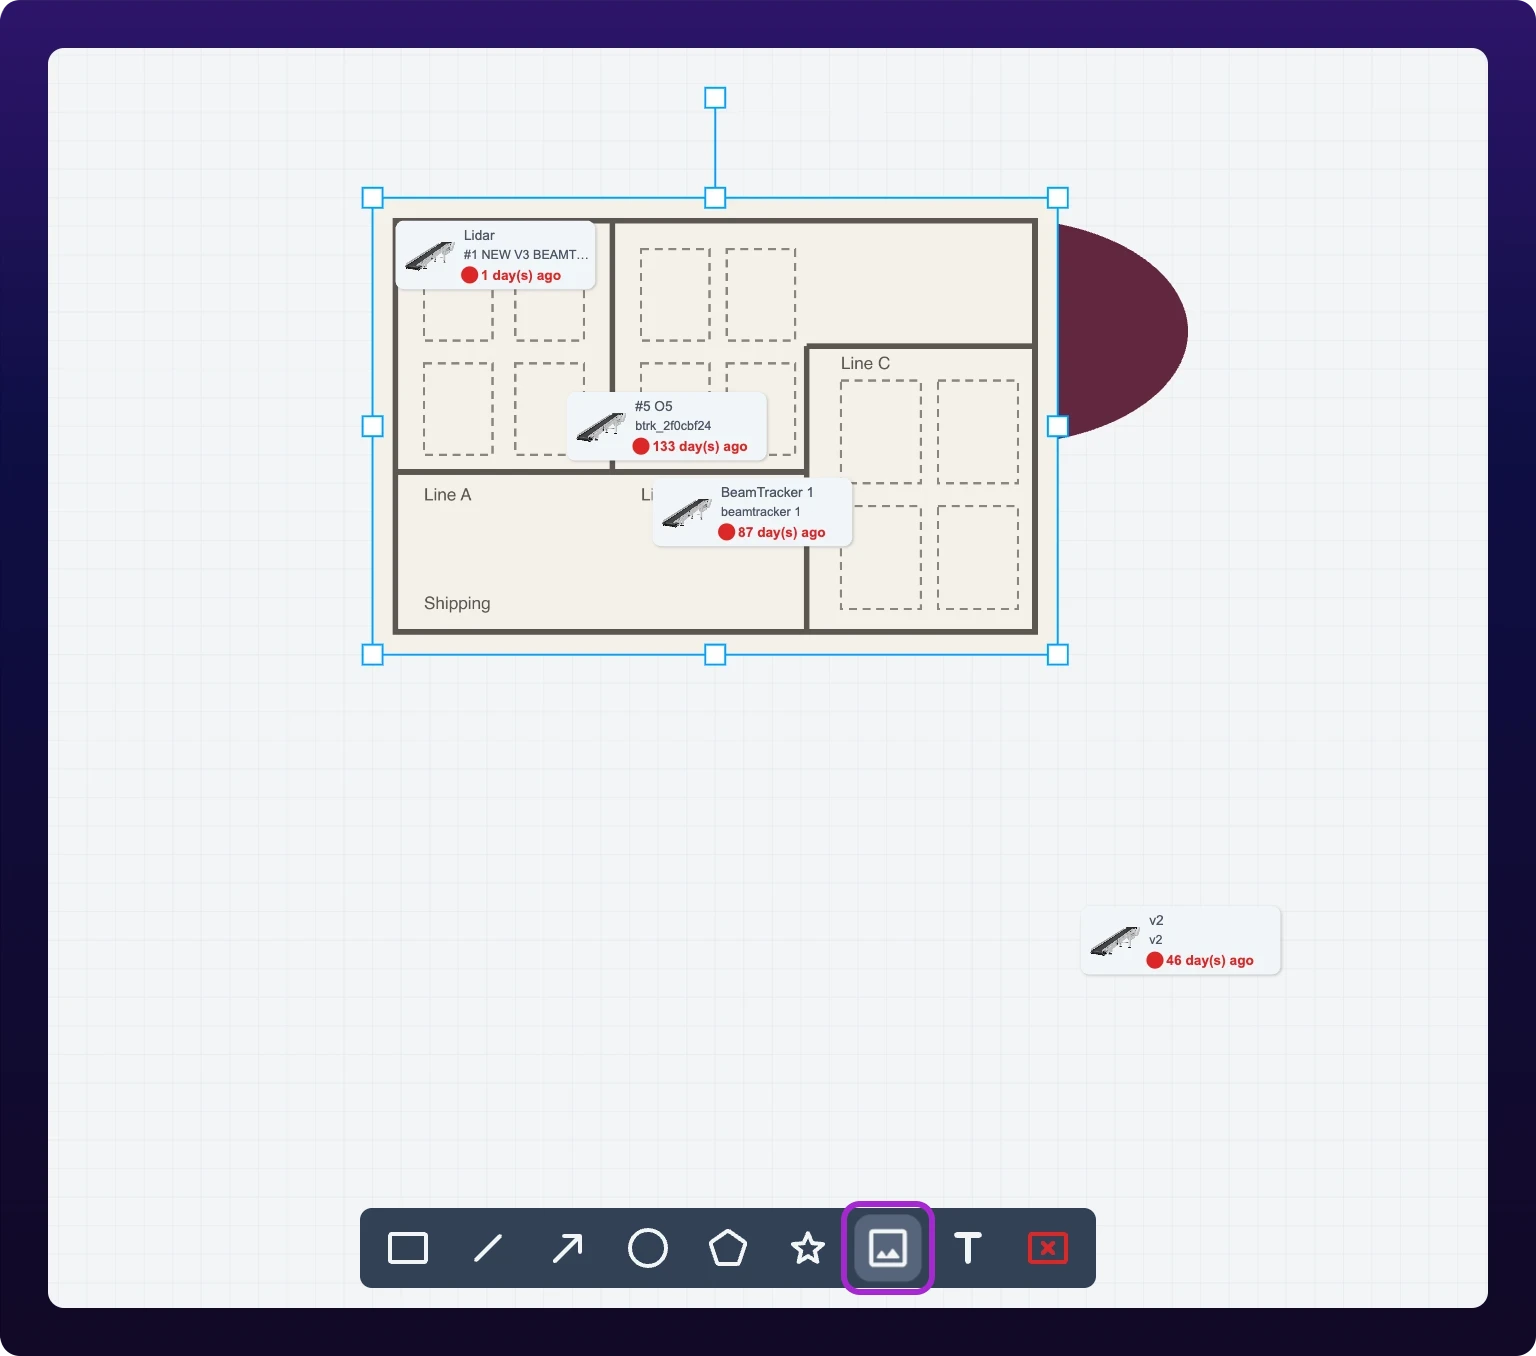Open the #5 O5 device card
This screenshot has width=1536, height=1356.
click(667, 427)
